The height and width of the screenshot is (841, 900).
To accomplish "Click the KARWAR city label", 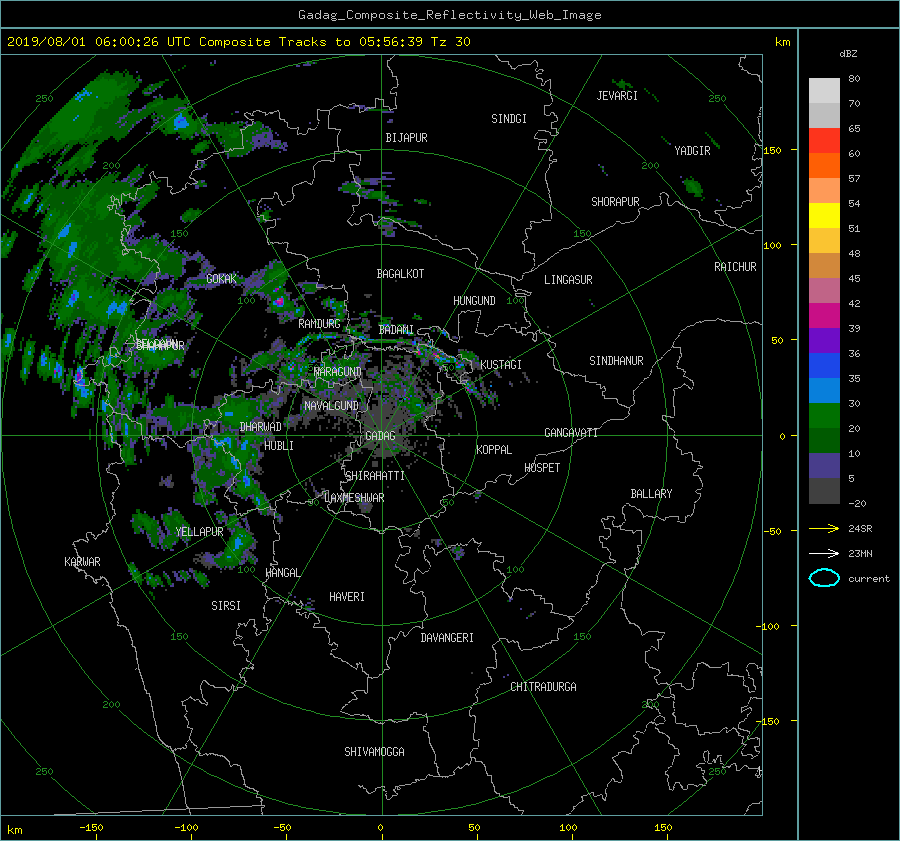I will tap(82, 562).
